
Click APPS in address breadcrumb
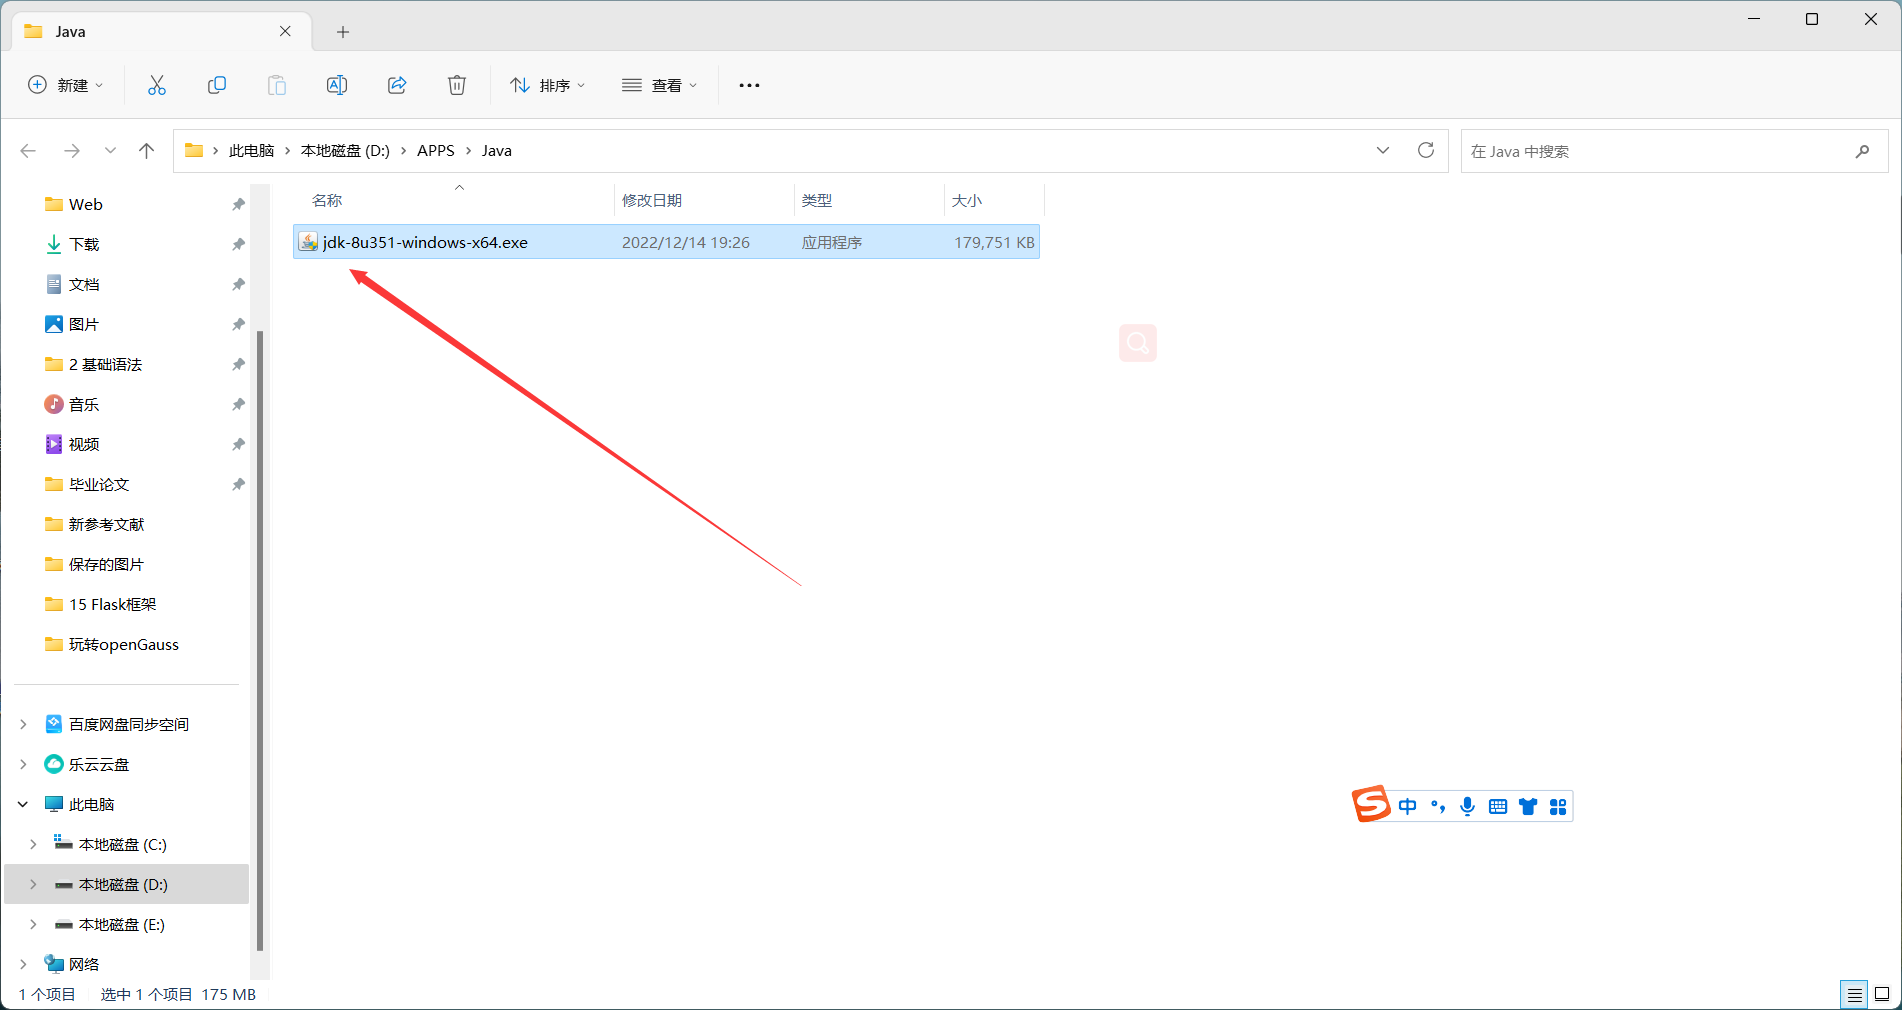[x=435, y=151]
